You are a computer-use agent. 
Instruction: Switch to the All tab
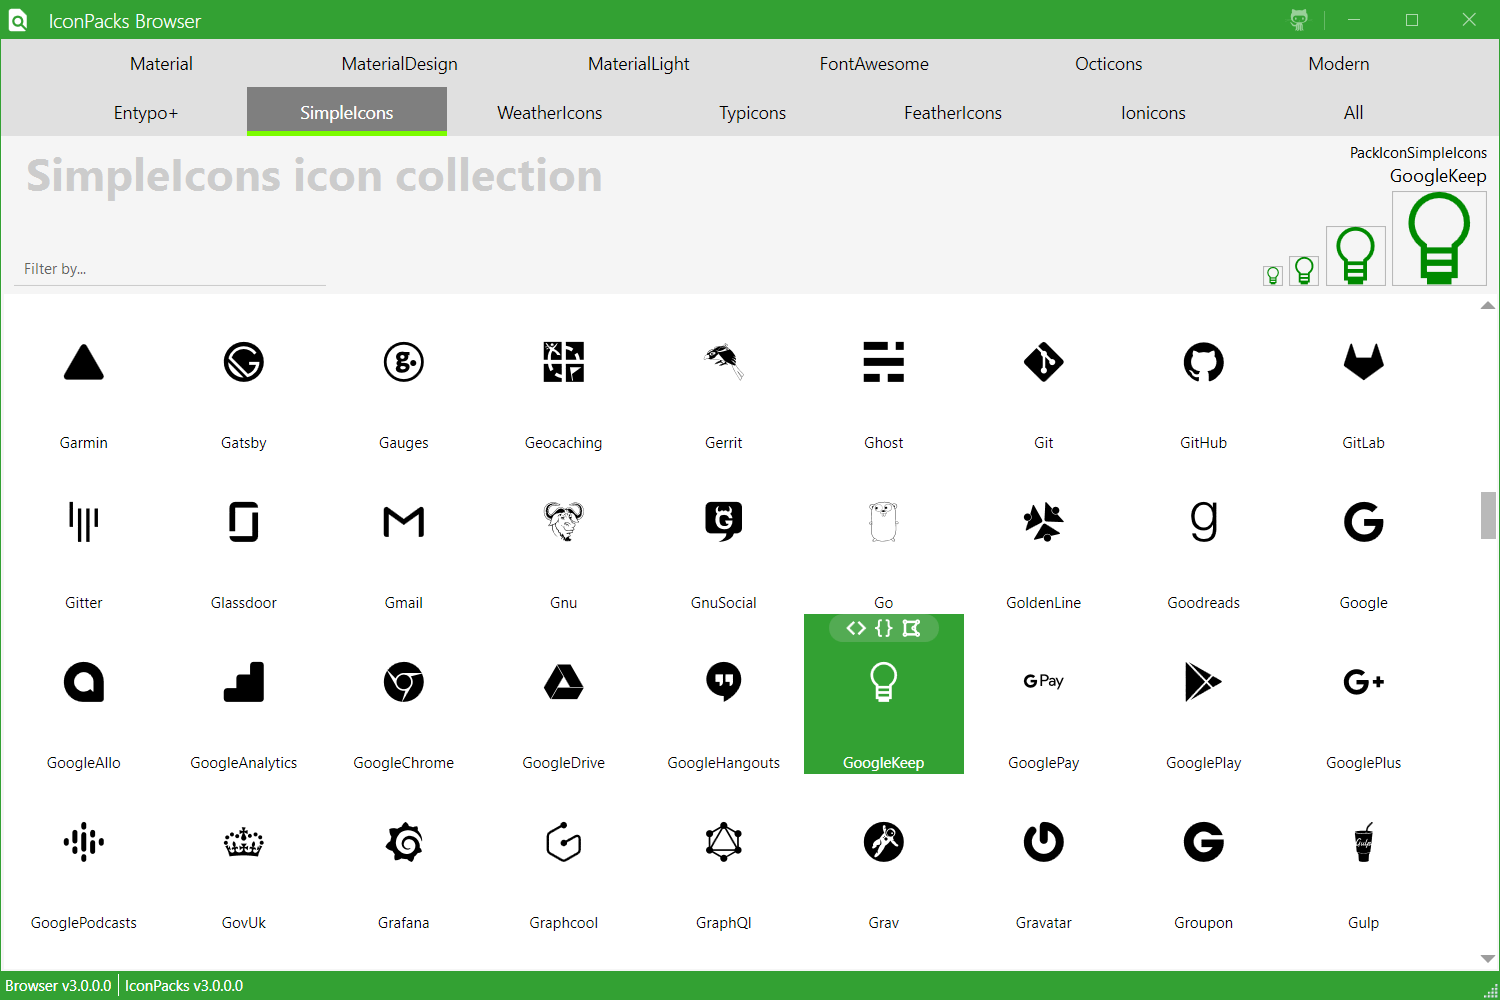point(1353,112)
